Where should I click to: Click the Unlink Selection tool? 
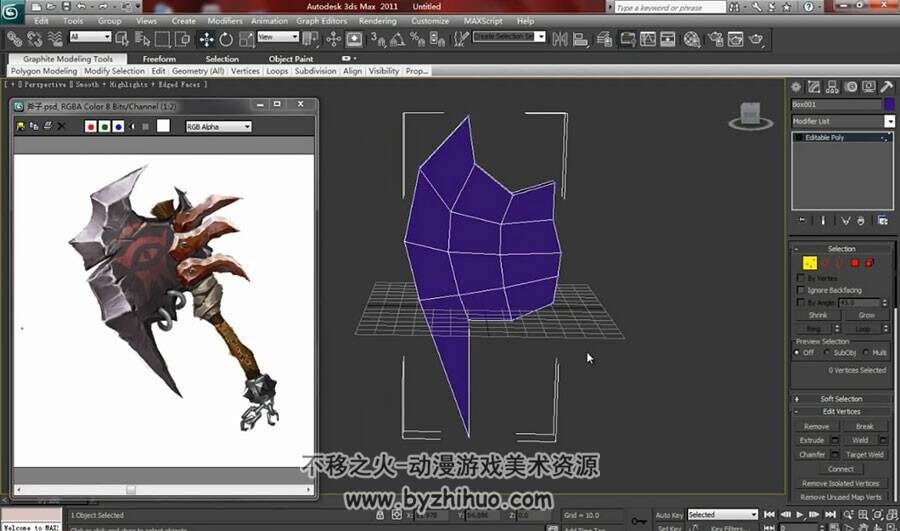pyautogui.click(x=34, y=39)
